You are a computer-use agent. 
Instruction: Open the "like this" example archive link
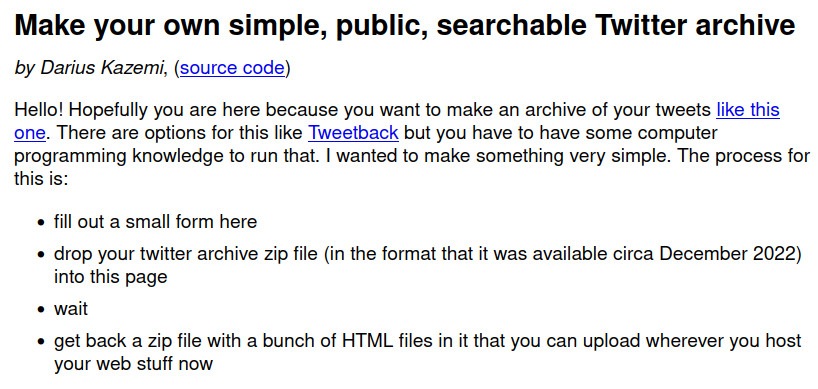[x=748, y=111]
